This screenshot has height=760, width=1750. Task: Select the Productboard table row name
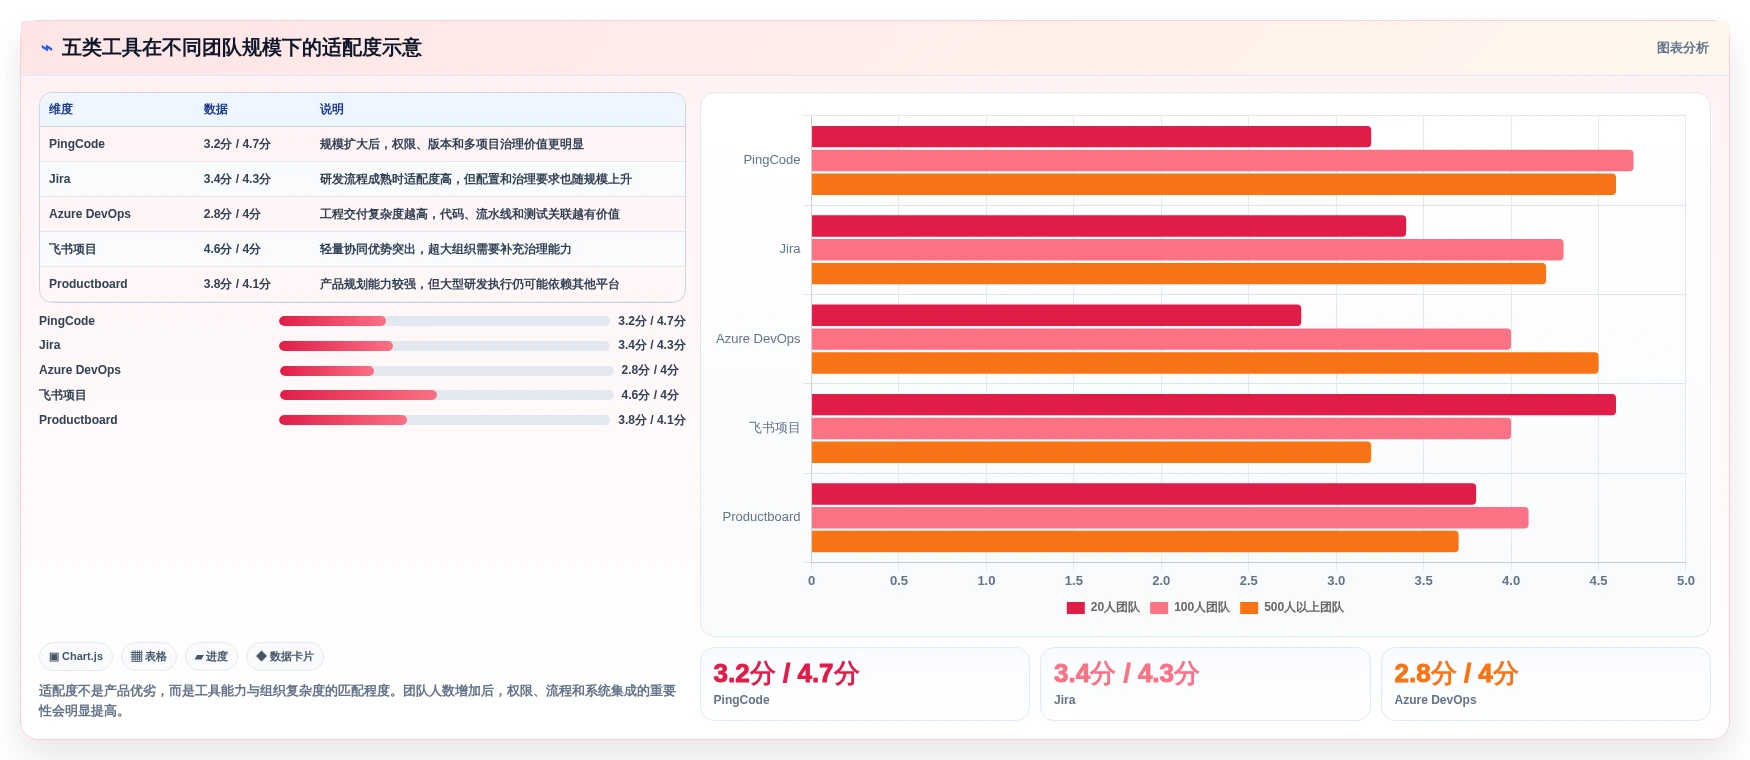(88, 284)
